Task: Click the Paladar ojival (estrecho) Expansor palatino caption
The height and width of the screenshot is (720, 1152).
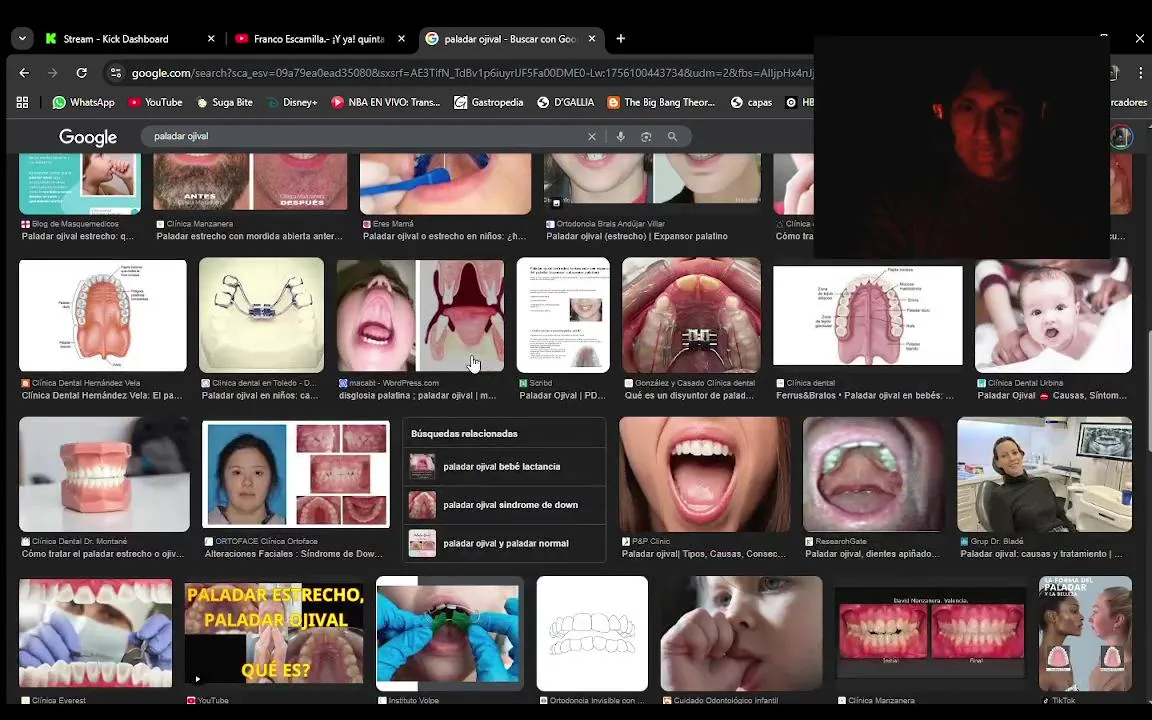Action: [x=637, y=237]
